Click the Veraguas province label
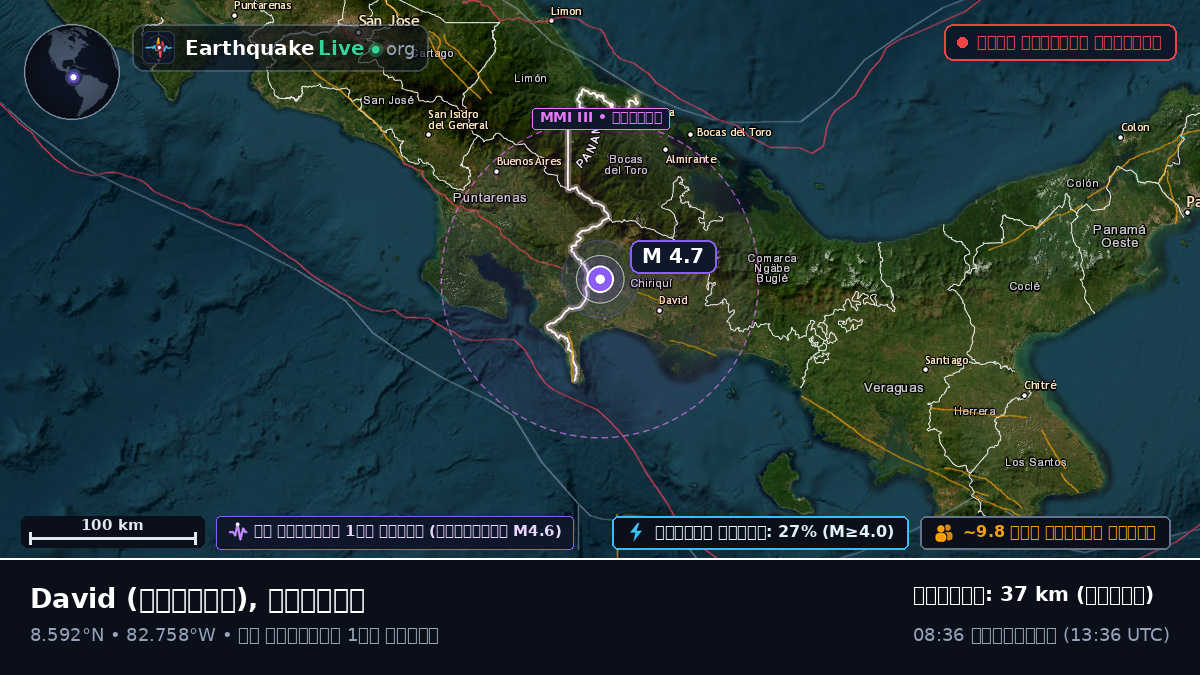 pyautogui.click(x=894, y=388)
